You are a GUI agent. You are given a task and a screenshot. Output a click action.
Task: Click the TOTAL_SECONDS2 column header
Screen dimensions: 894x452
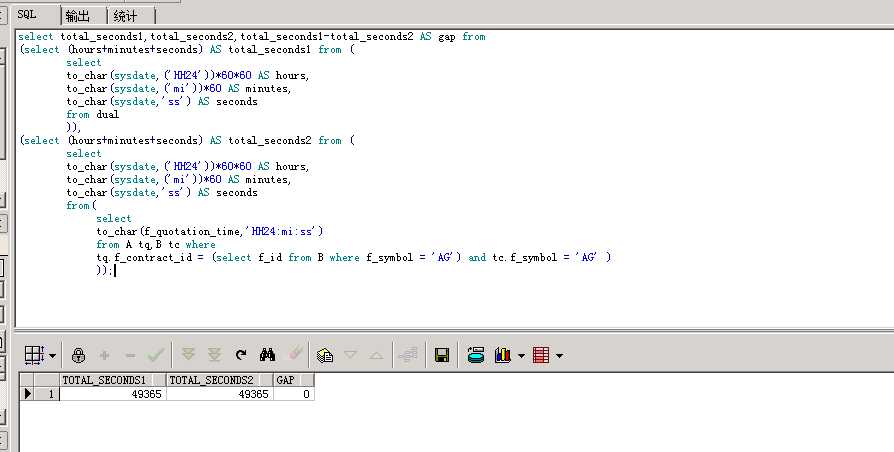(219, 380)
